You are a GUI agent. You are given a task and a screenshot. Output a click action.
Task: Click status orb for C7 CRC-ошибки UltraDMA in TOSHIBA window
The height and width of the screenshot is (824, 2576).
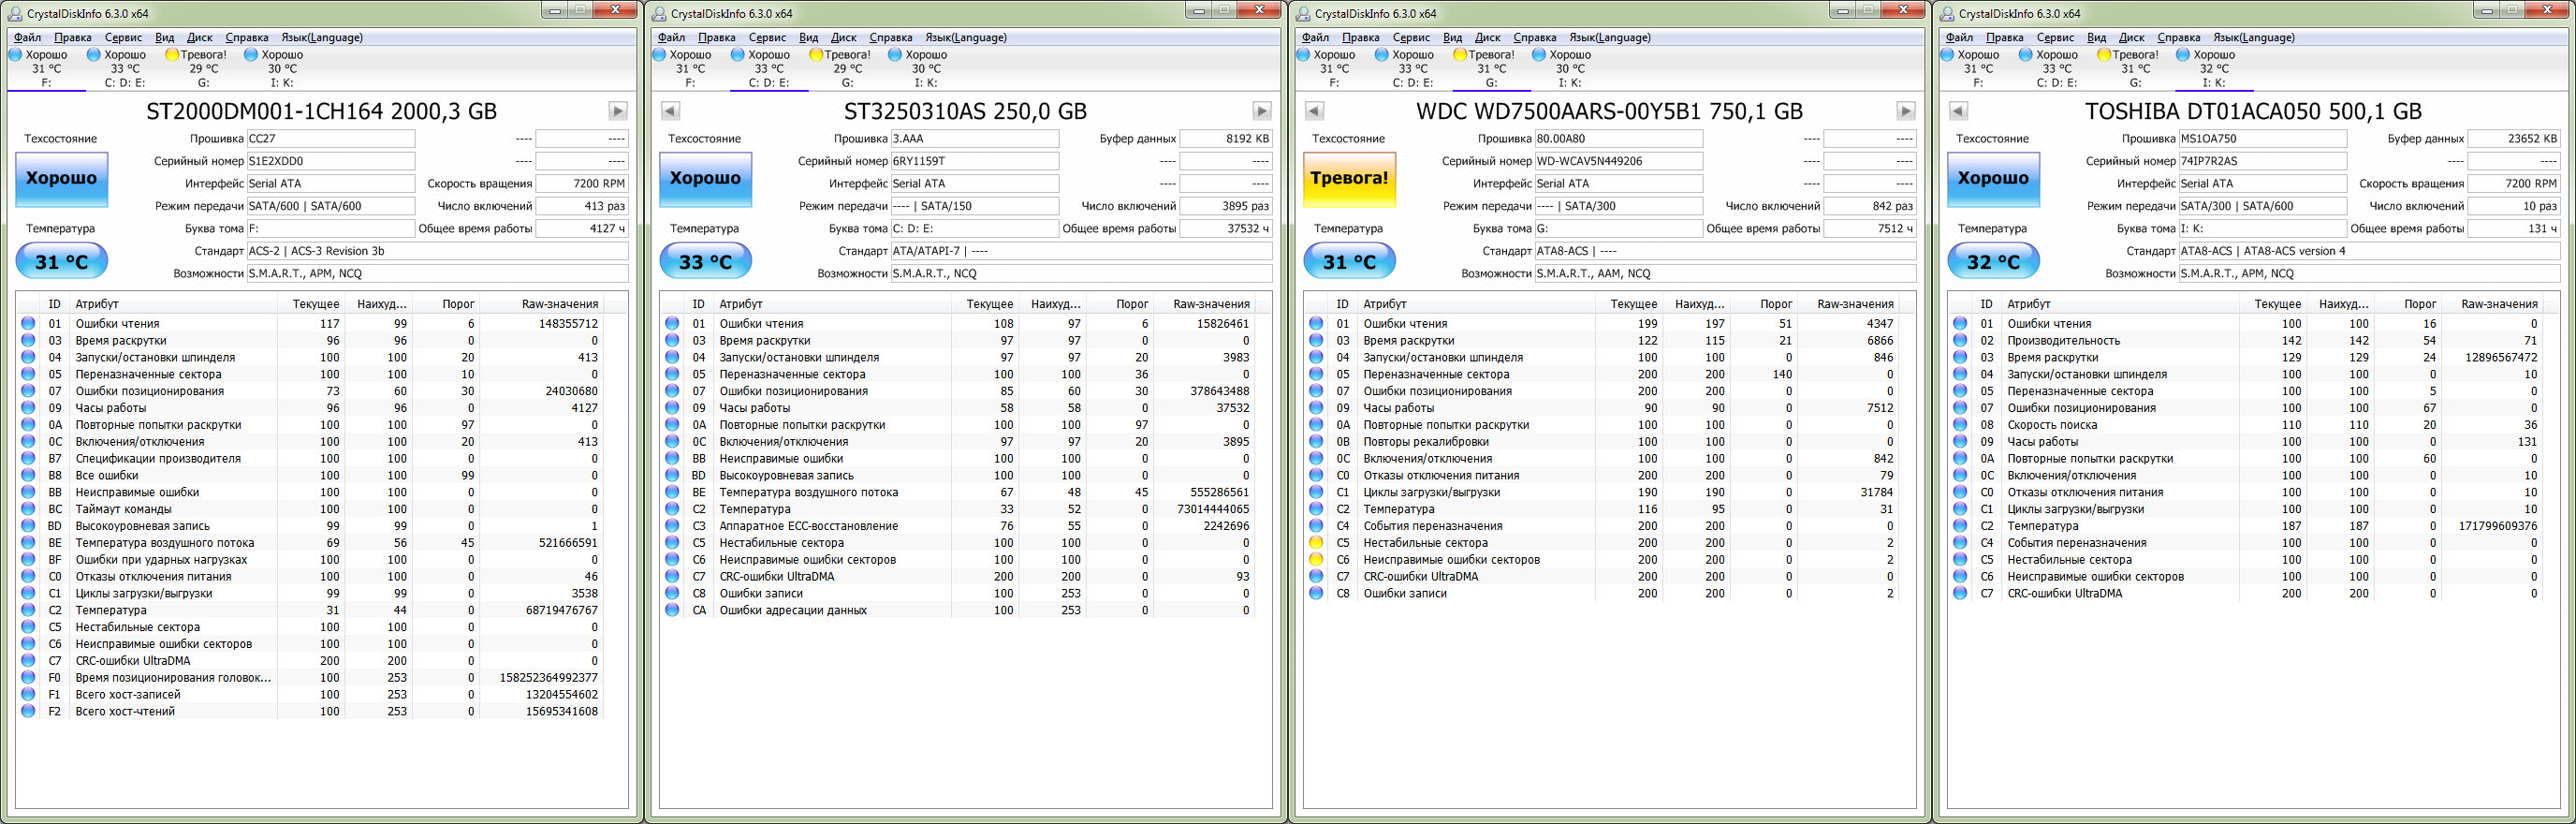1960,593
